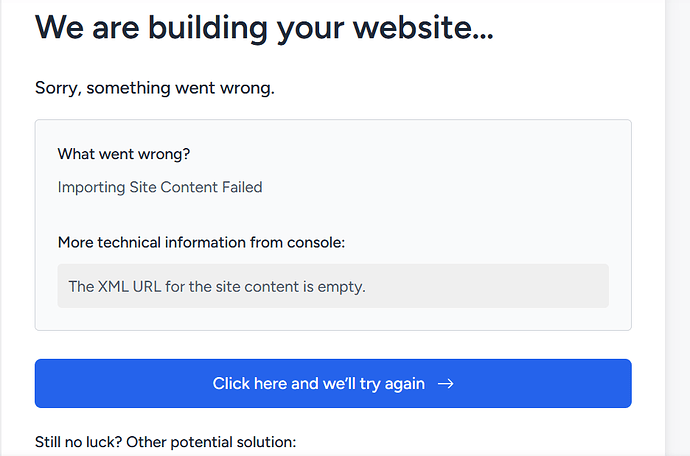Click the 'We are building your website...' heading
The width and height of the screenshot is (690, 456).
tap(264, 27)
